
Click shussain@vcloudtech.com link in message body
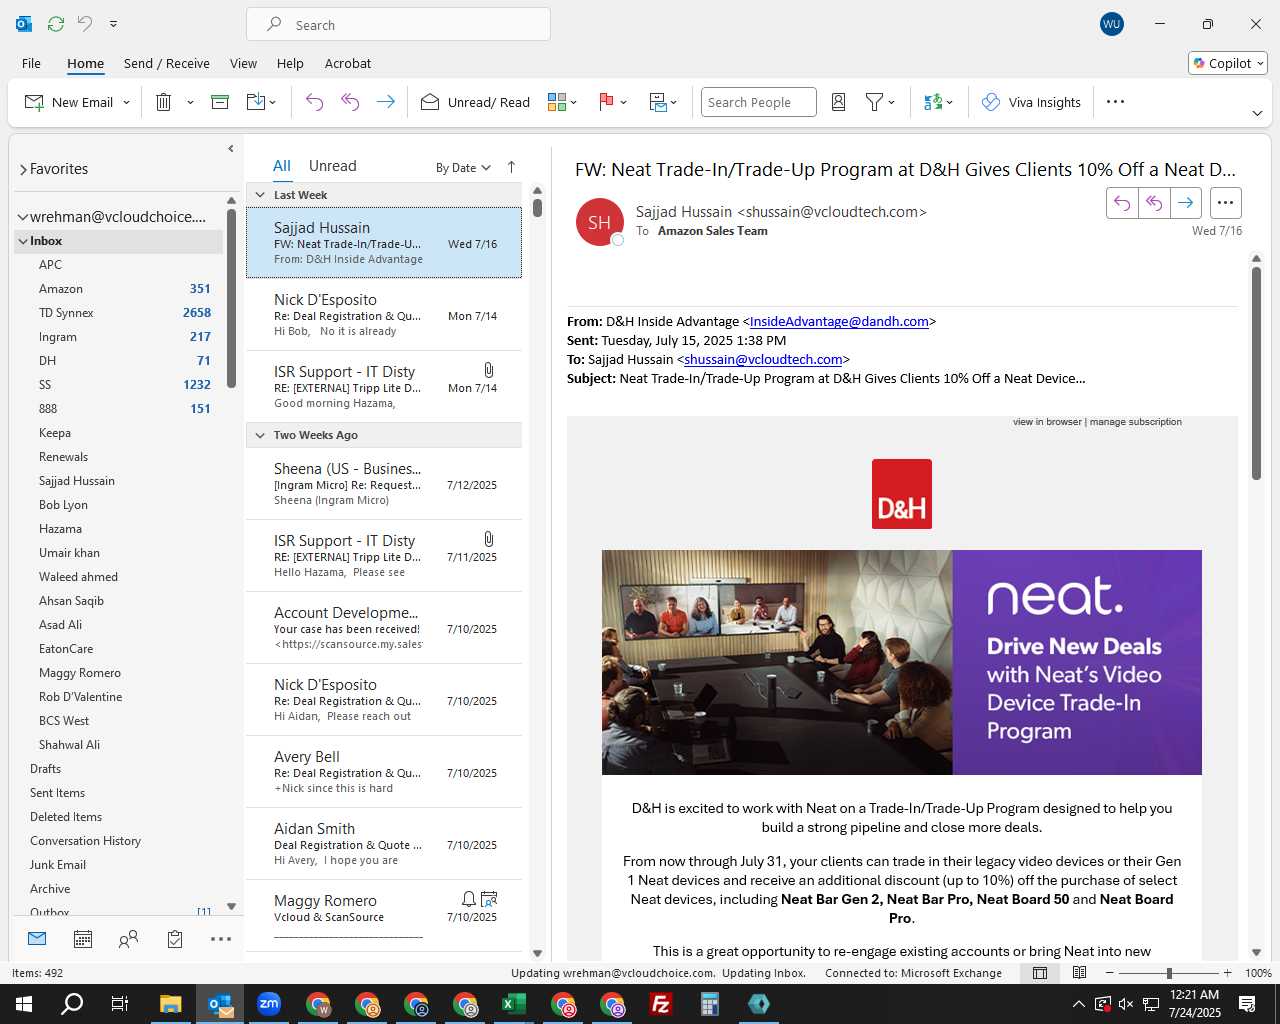tap(763, 360)
